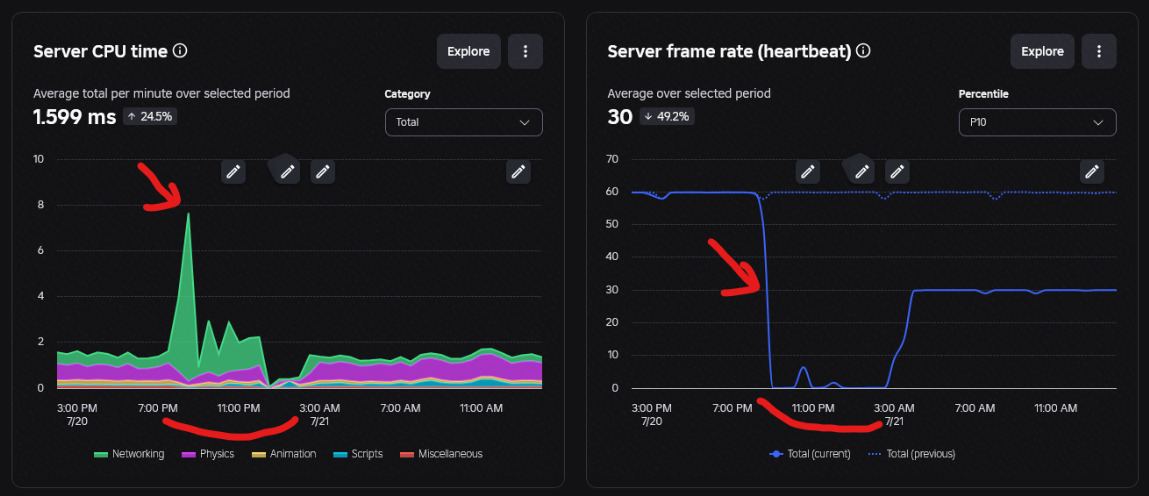This screenshot has width=1149, height=496.
Task: Open three-dot menu on Server frame rate card
Action: [x=1098, y=51]
